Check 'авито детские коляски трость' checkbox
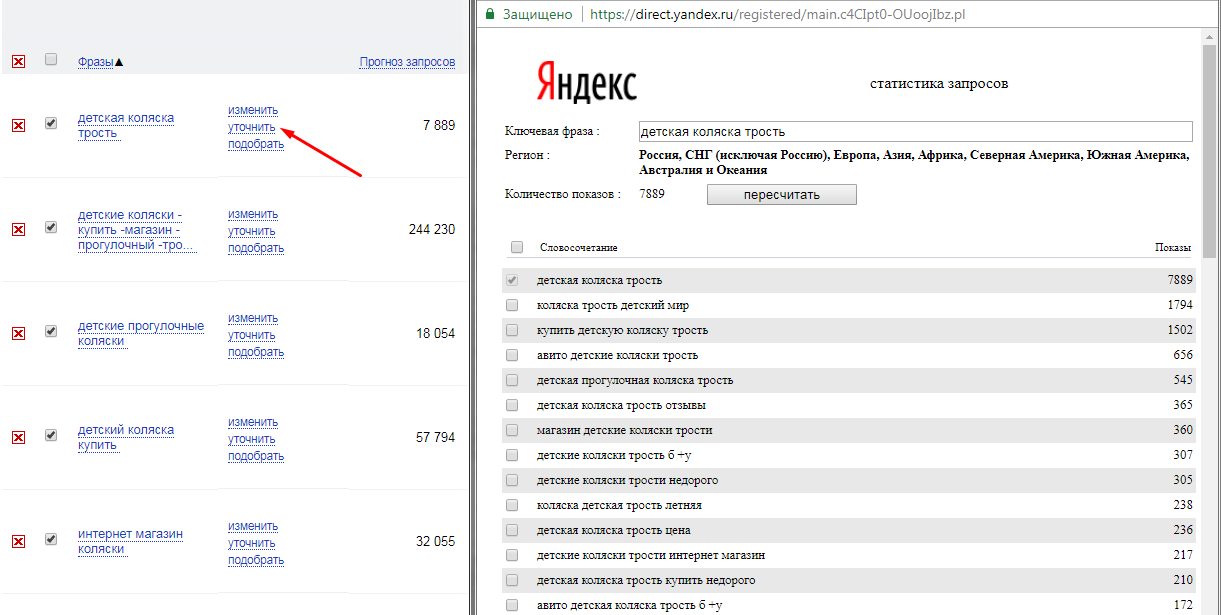The height and width of the screenshot is (615, 1221). click(x=512, y=355)
